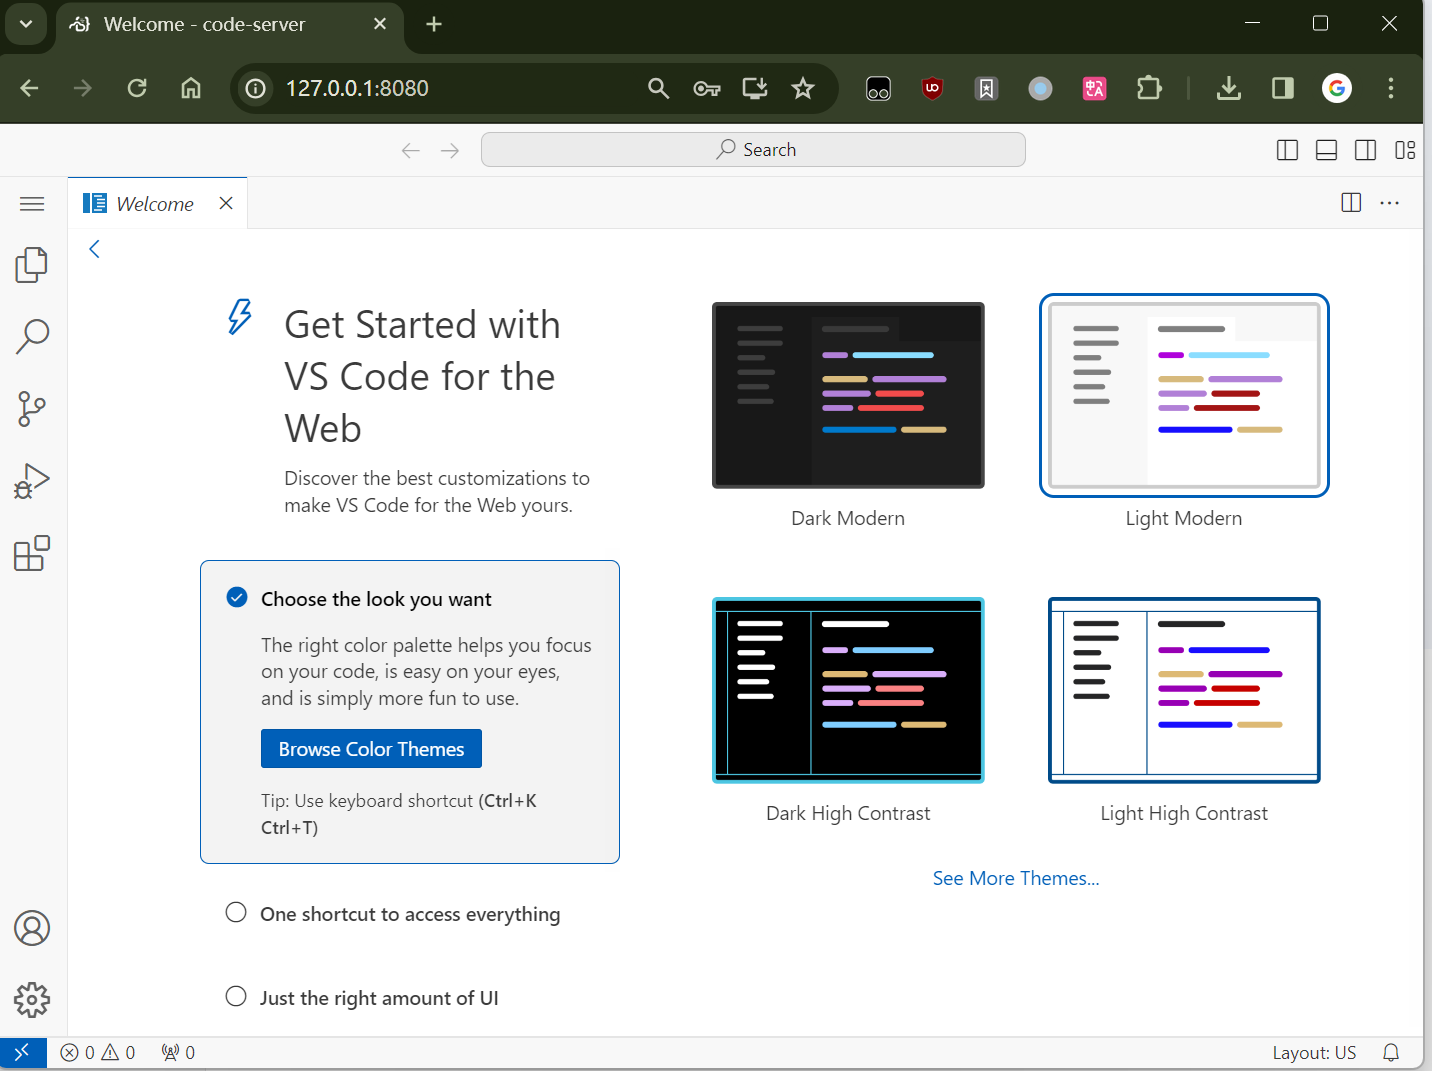
Task: Click the Browse Color Themes button
Action: point(371,749)
